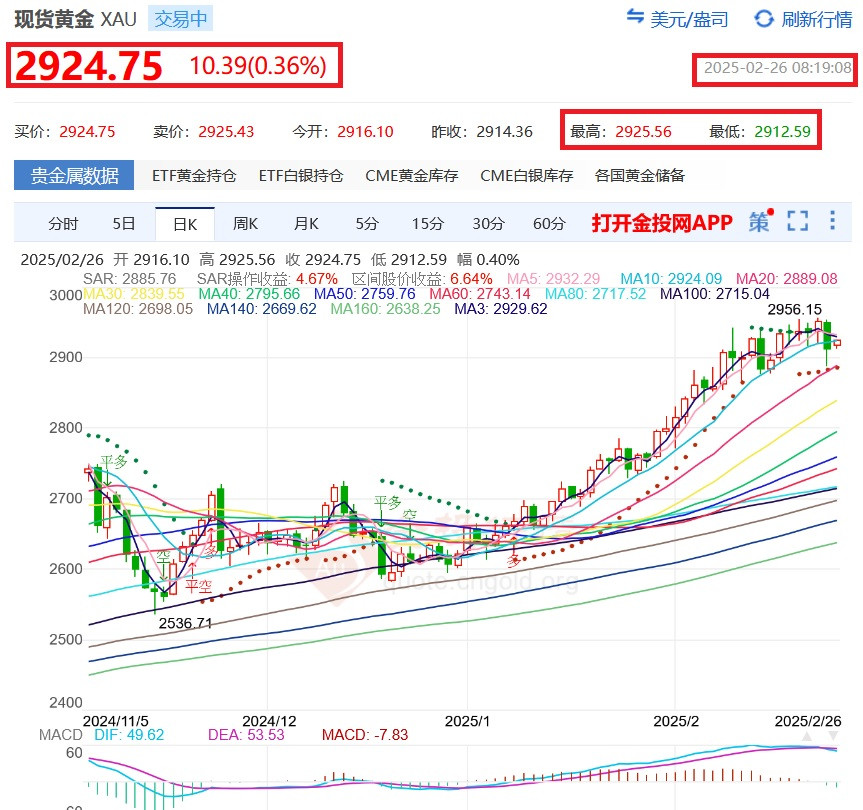Open the ETF黄金持仓 tab

pyautogui.click(x=194, y=176)
